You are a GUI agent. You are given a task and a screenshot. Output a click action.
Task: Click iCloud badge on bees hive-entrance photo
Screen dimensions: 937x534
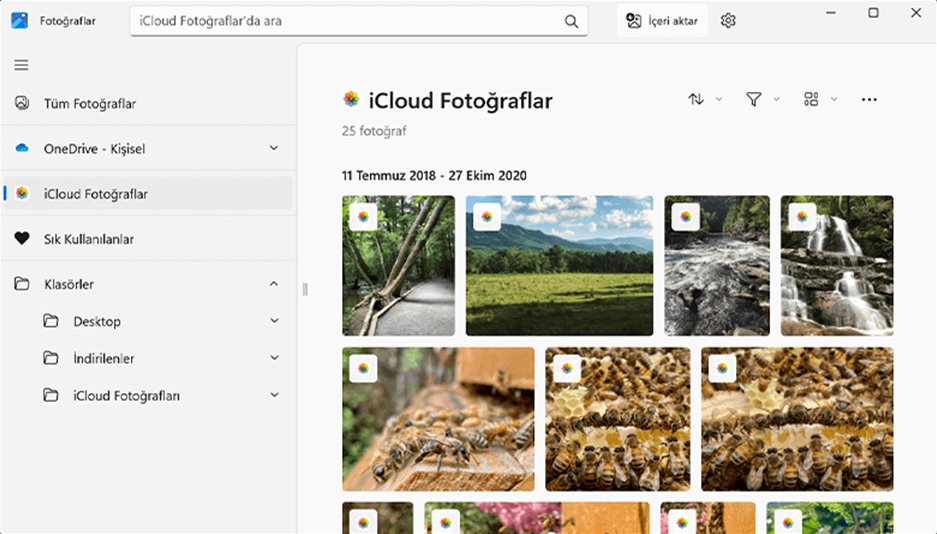[x=363, y=369]
